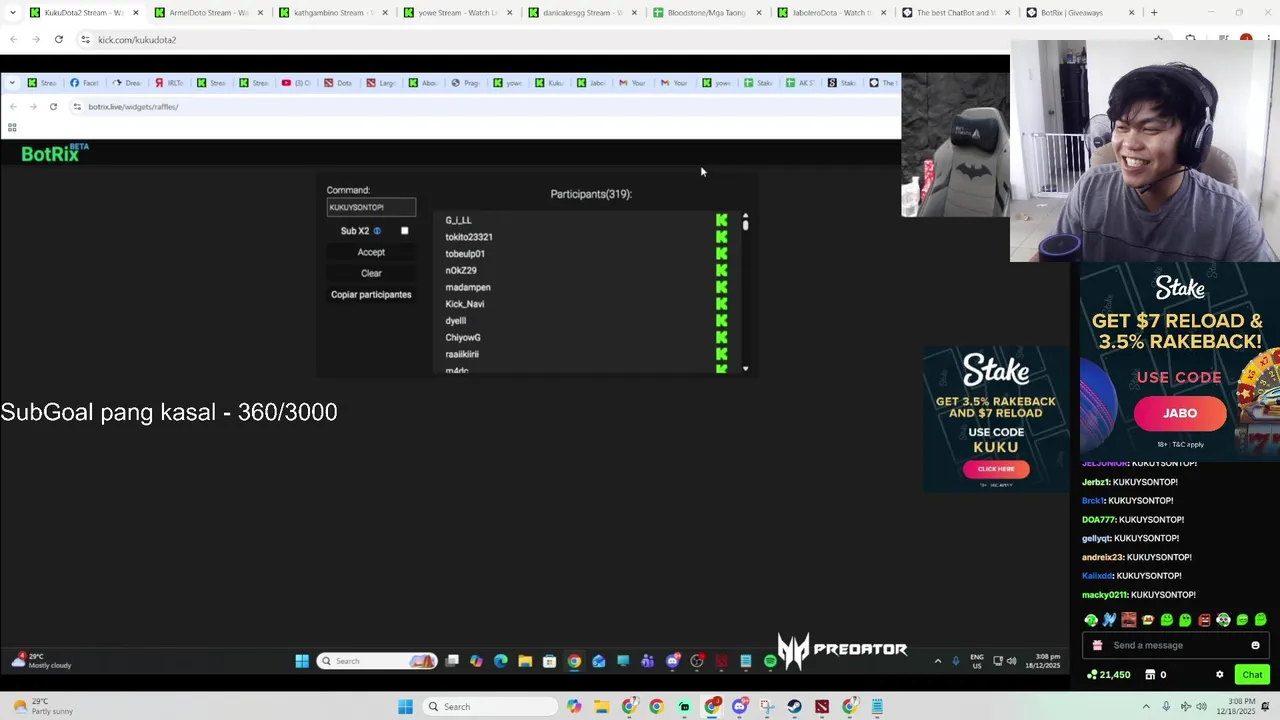Click the macky0211 username in chat

[1104, 595]
